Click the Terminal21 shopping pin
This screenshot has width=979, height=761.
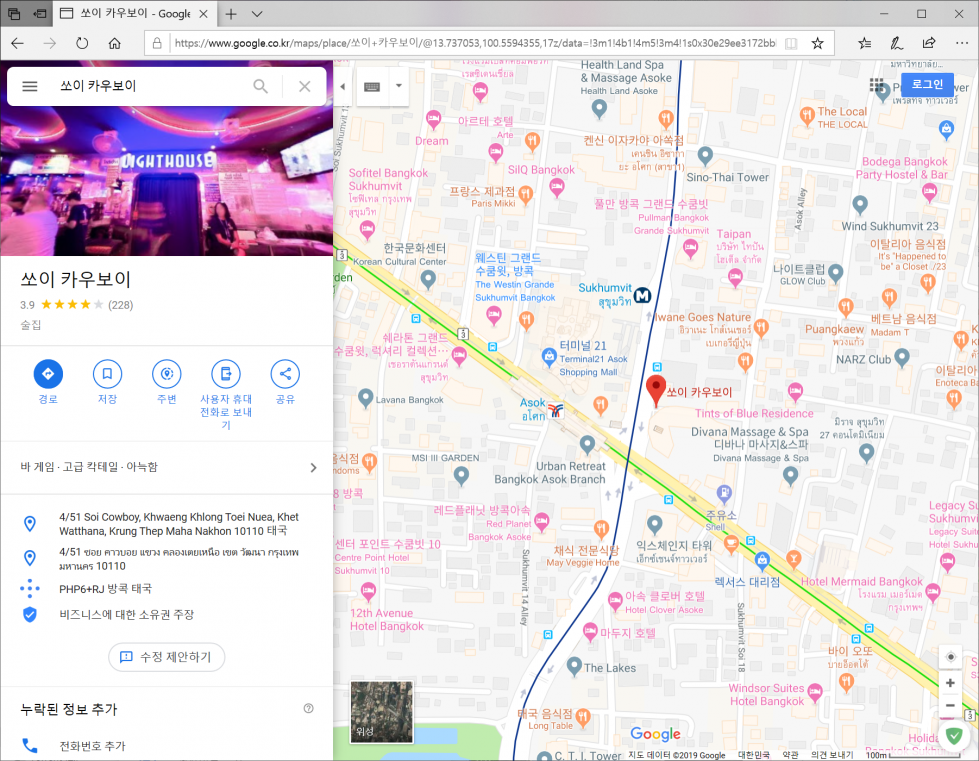pos(549,356)
